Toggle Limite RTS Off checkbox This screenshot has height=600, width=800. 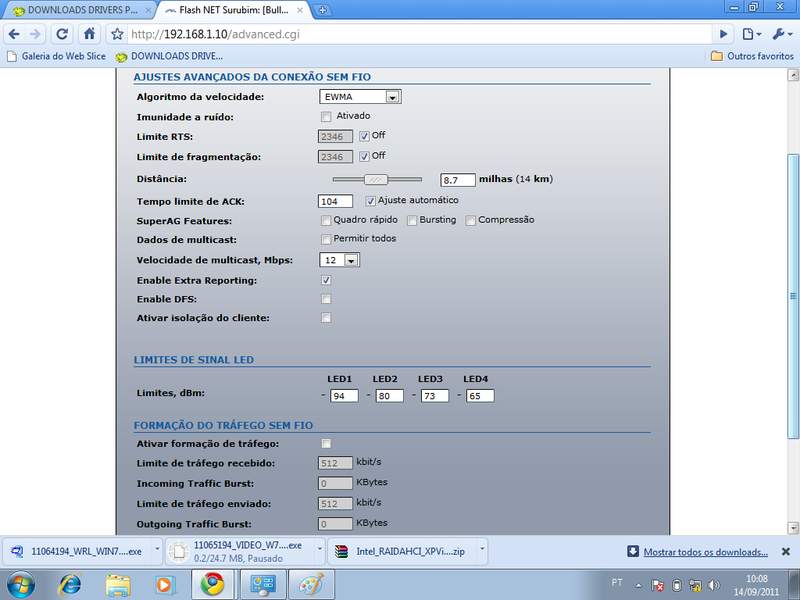click(x=364, y=136)
